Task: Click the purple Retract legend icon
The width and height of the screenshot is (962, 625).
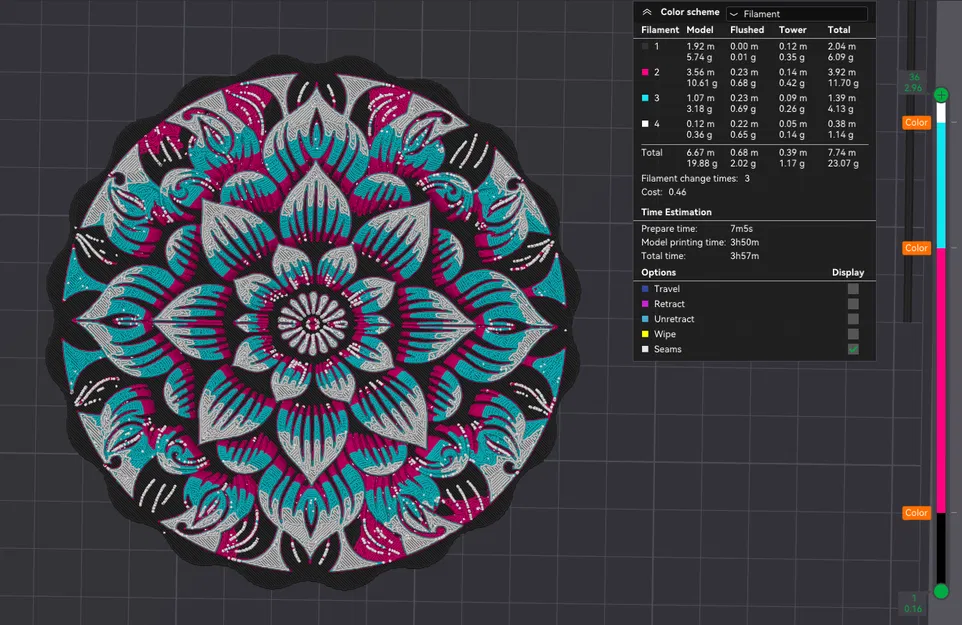Action: (643, 303)
